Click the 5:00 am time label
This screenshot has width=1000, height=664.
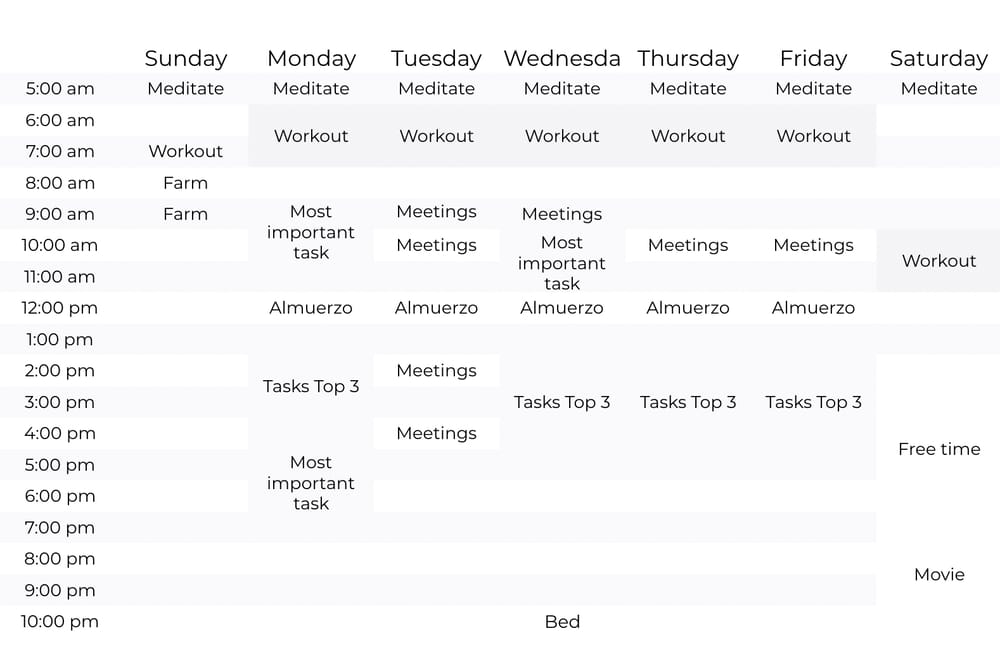[x=59, y=89]
